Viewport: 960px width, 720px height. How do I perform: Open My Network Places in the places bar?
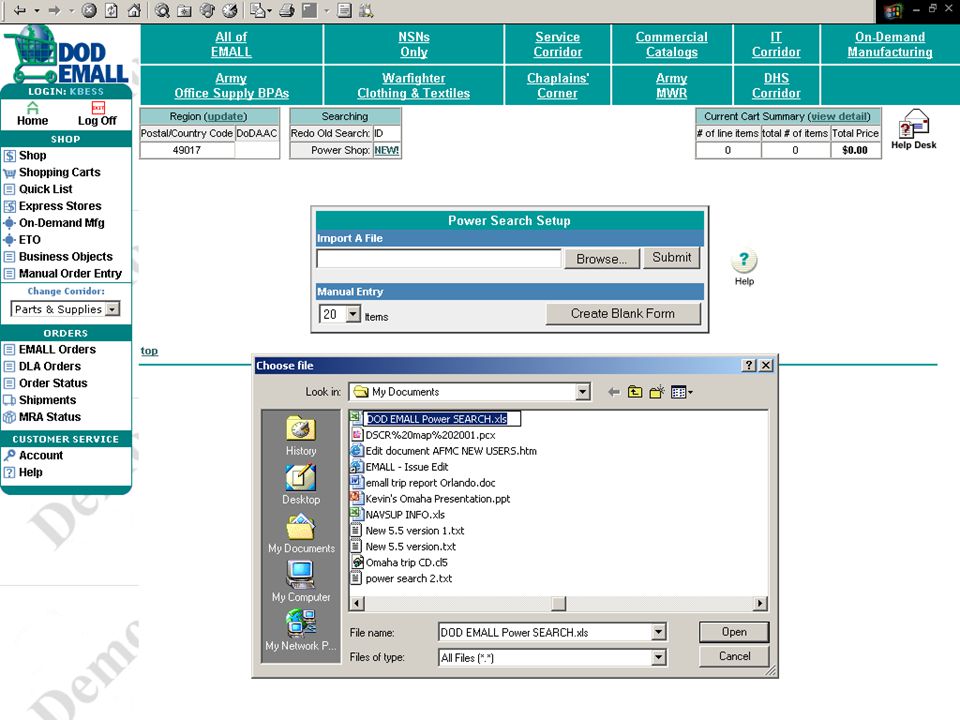click(x=301, y=631)
